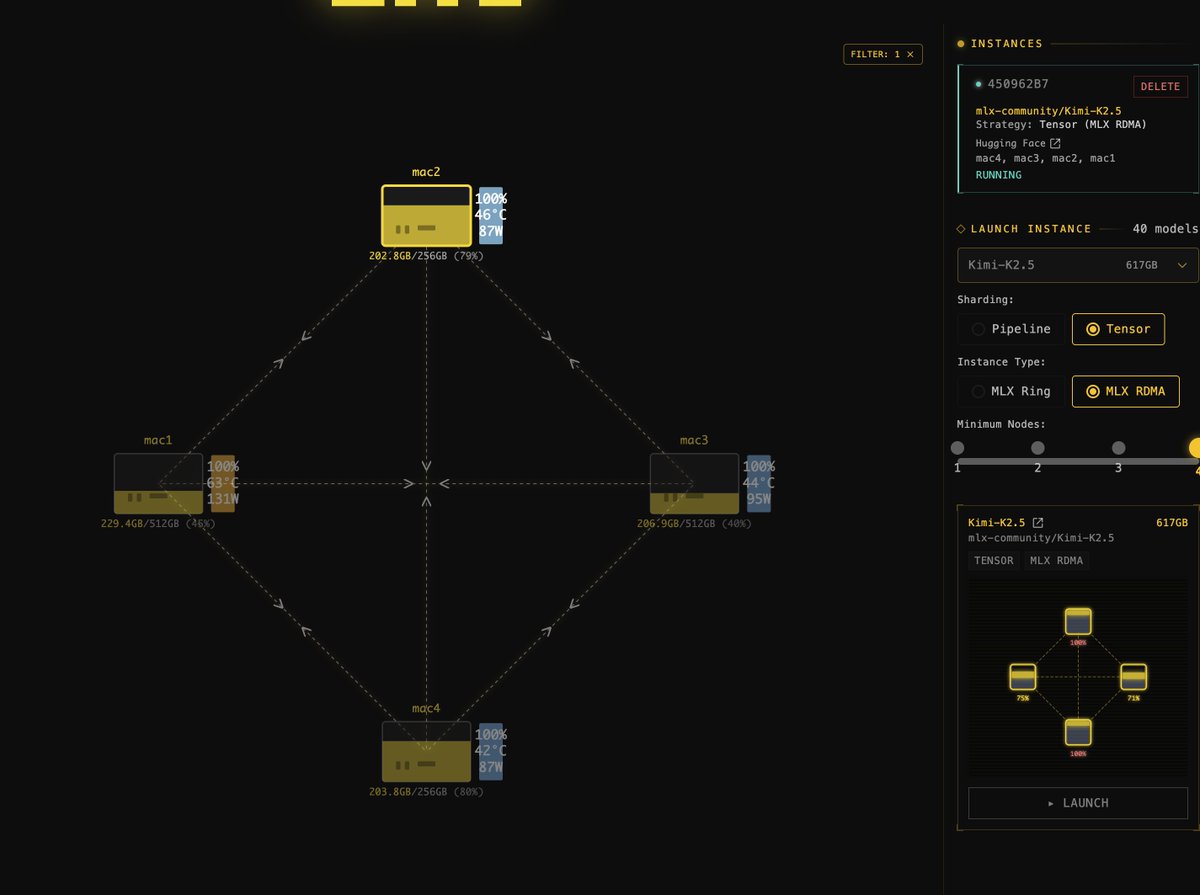Open Hugging Face external link icon

click(x=1055, y=143)
